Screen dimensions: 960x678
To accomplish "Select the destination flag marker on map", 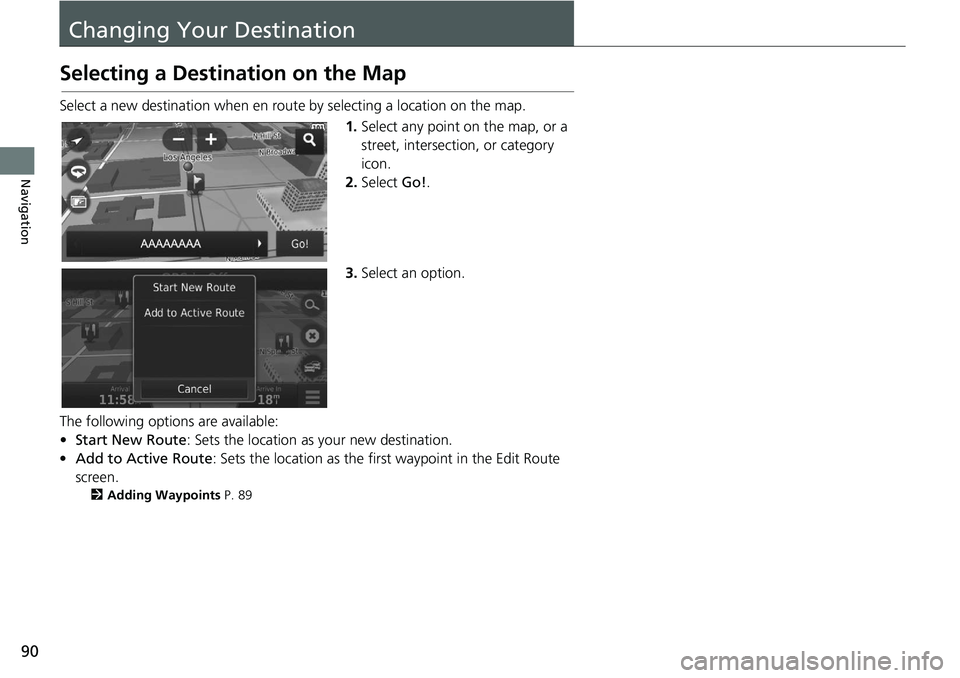I will (197, 183).
